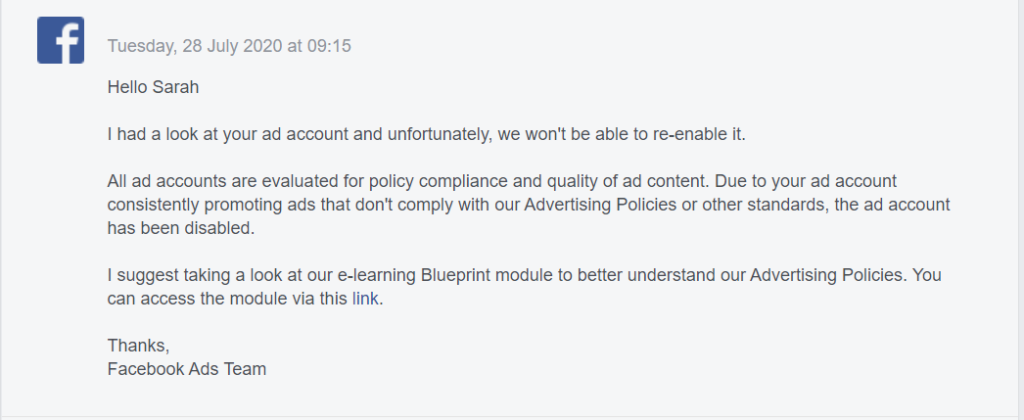This screenshot has height=420, width=1024.
Task: Click the "Thanks," sign-off line
Action: (138, 346)
